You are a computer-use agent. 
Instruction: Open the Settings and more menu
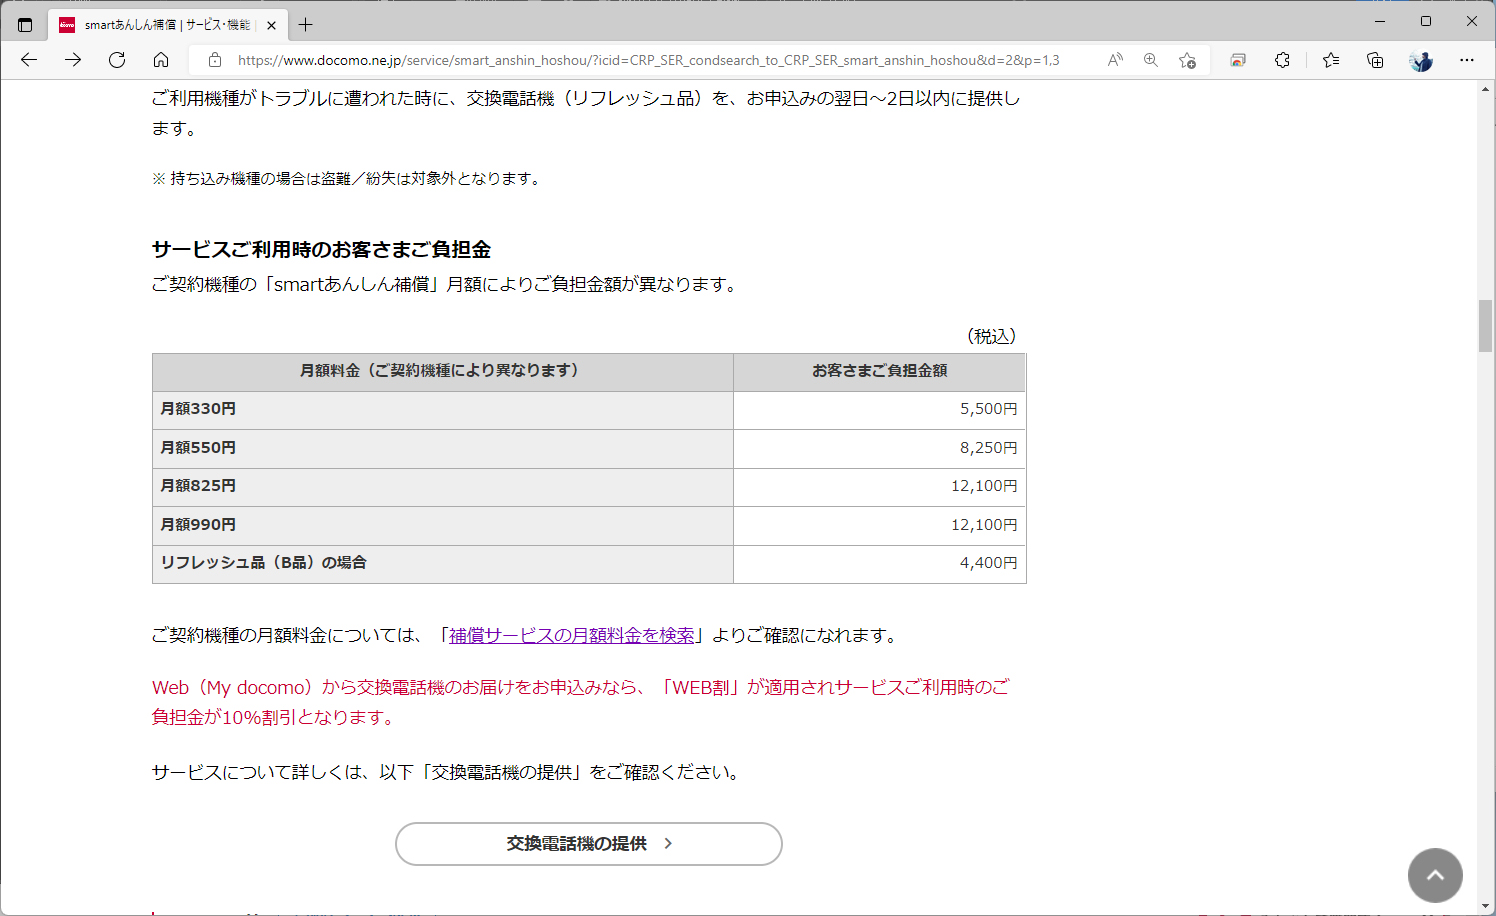[1467, 60]
